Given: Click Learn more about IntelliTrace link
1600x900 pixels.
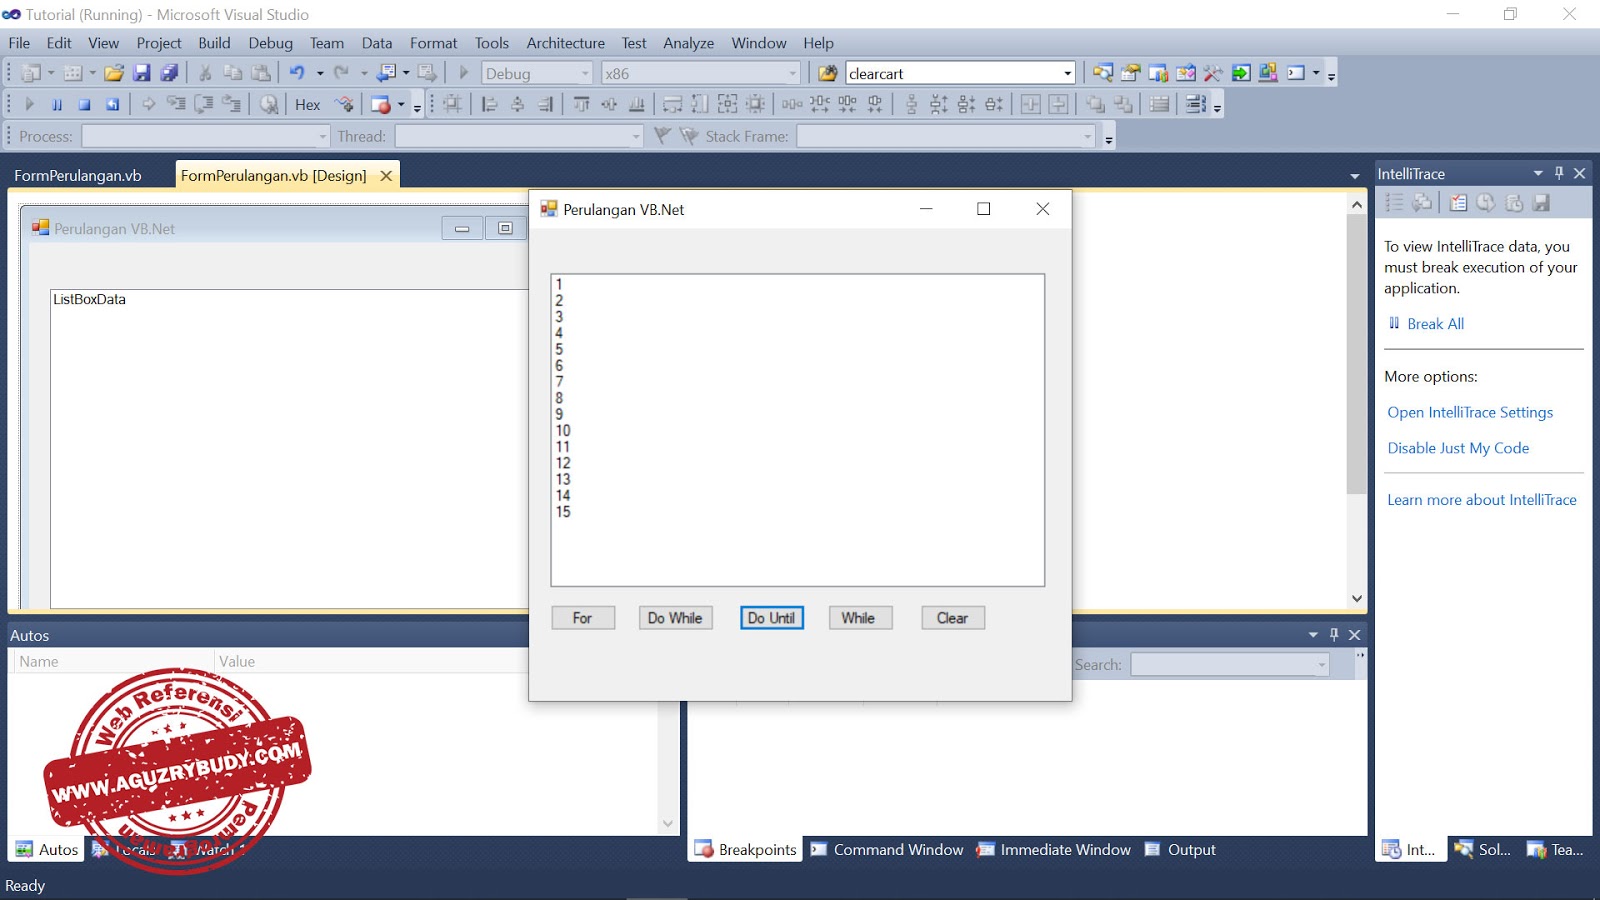Looking at the screenshot, I should (1482, 500).
